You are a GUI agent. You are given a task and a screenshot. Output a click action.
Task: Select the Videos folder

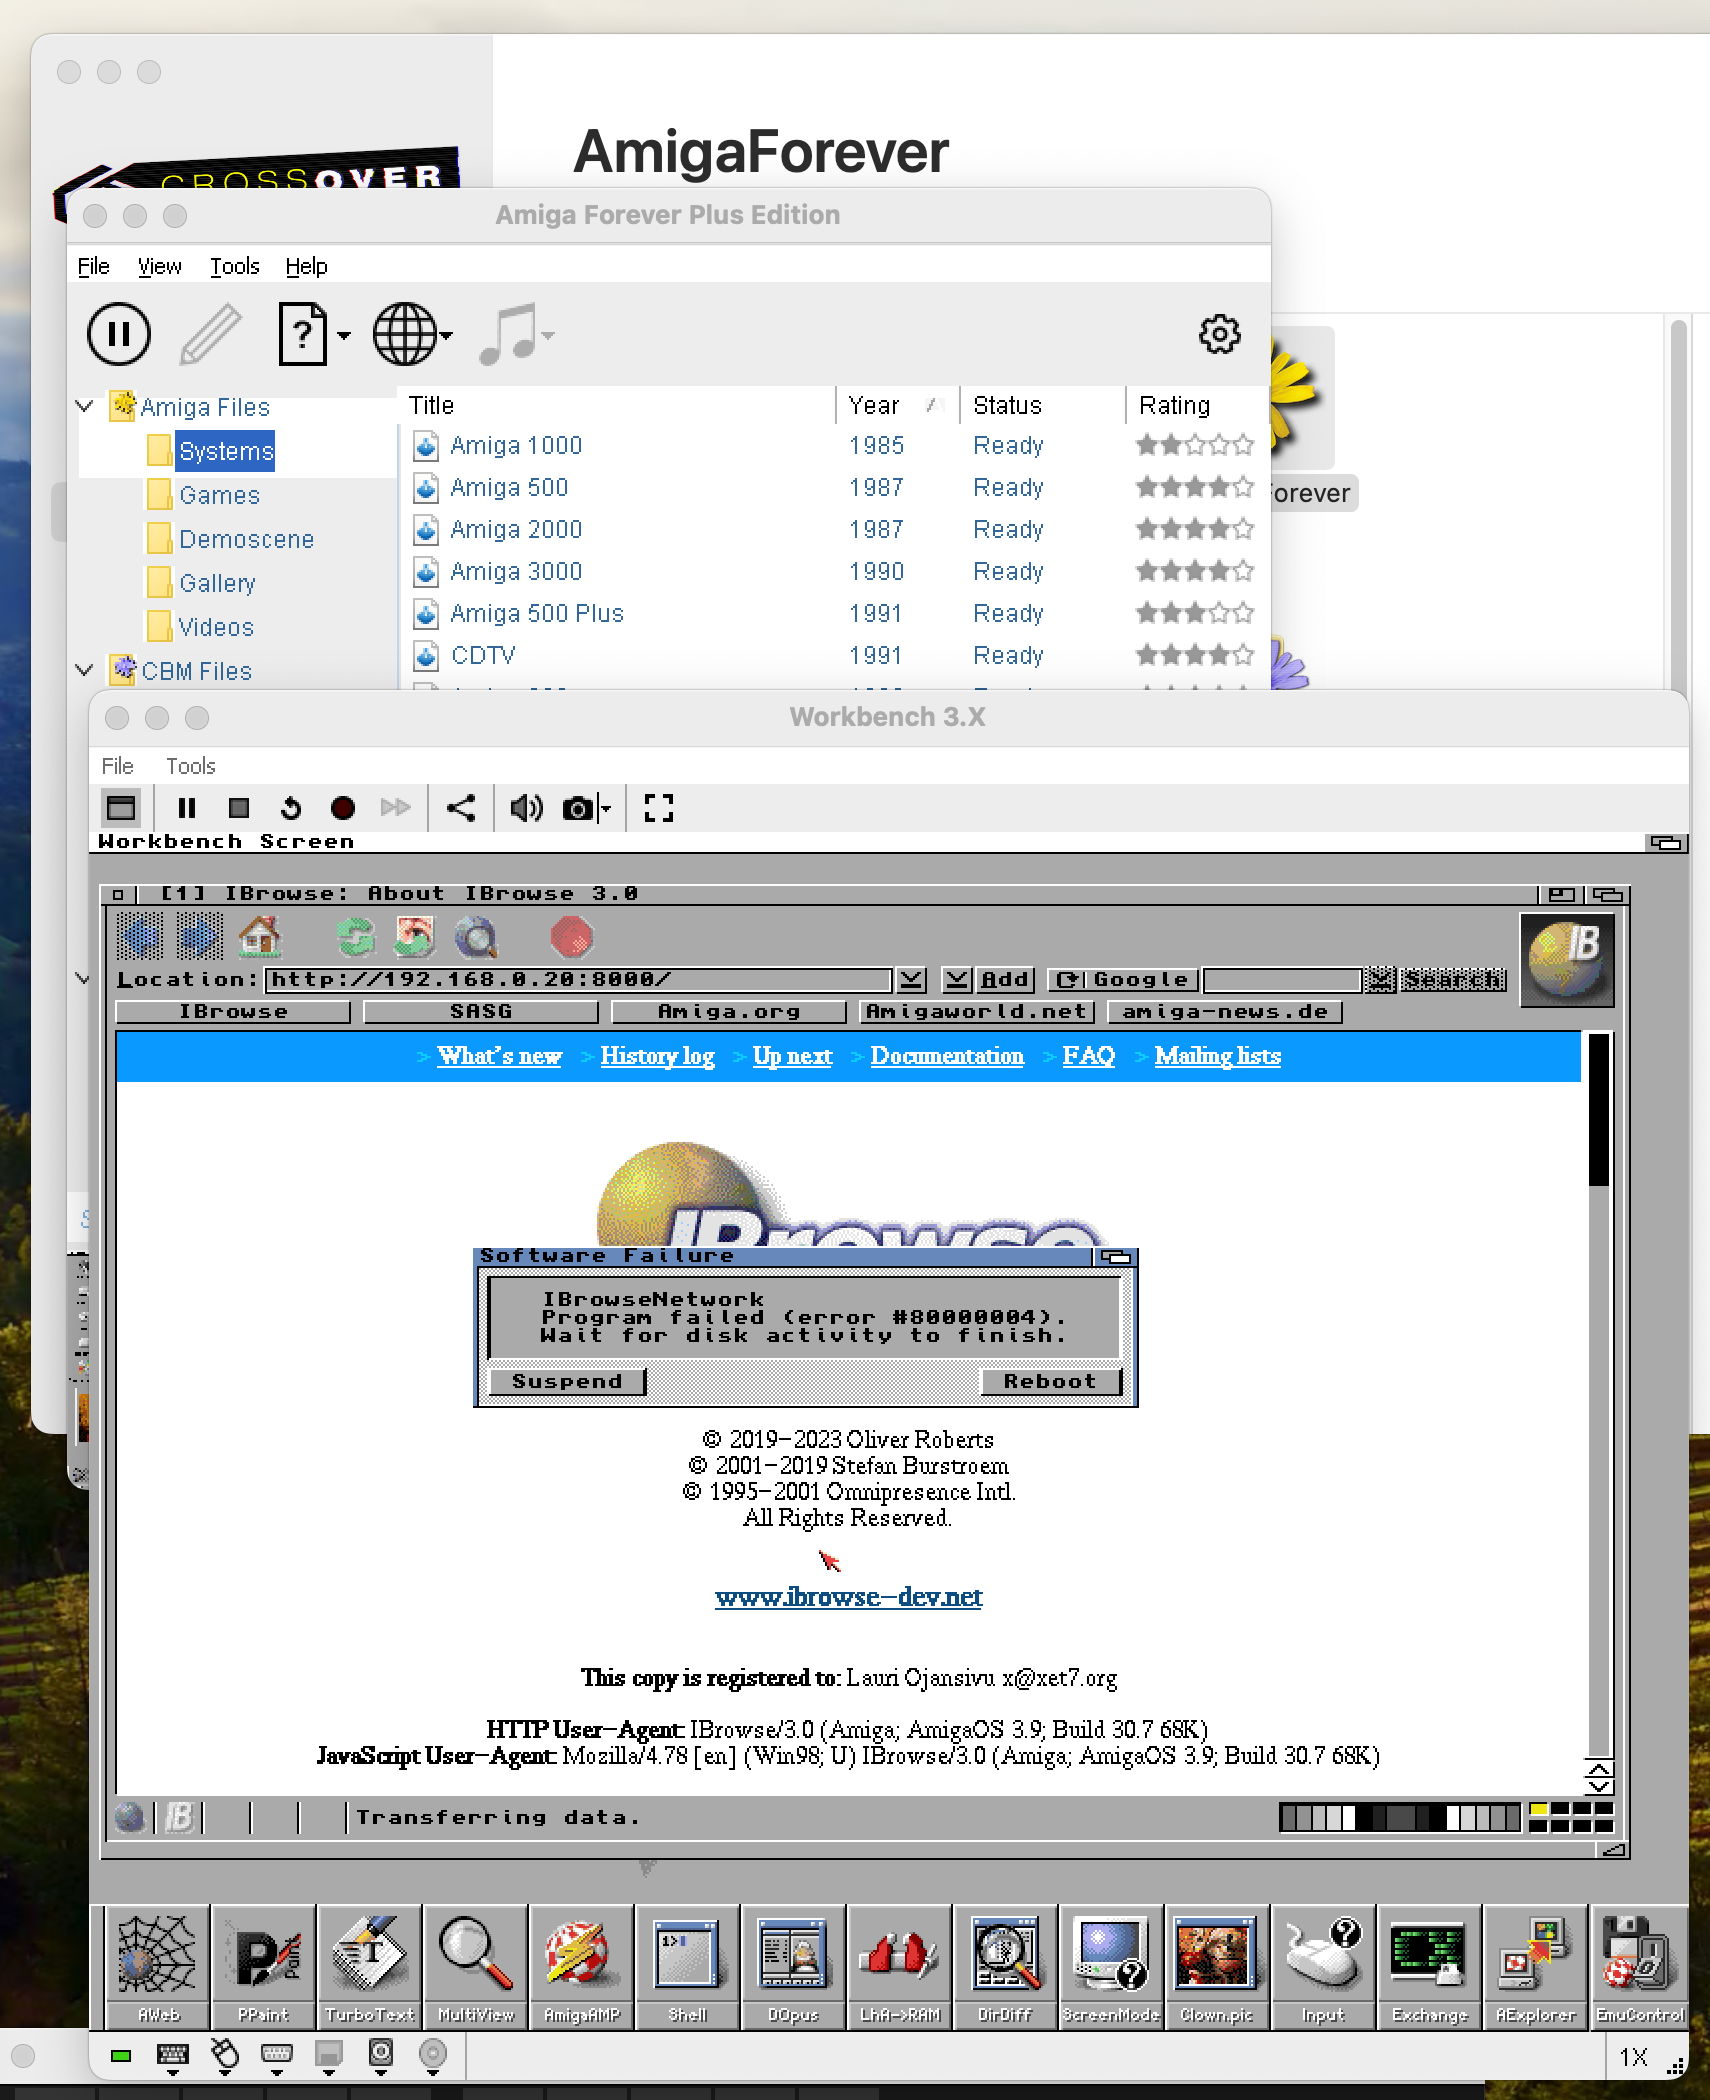click(216, 627)
